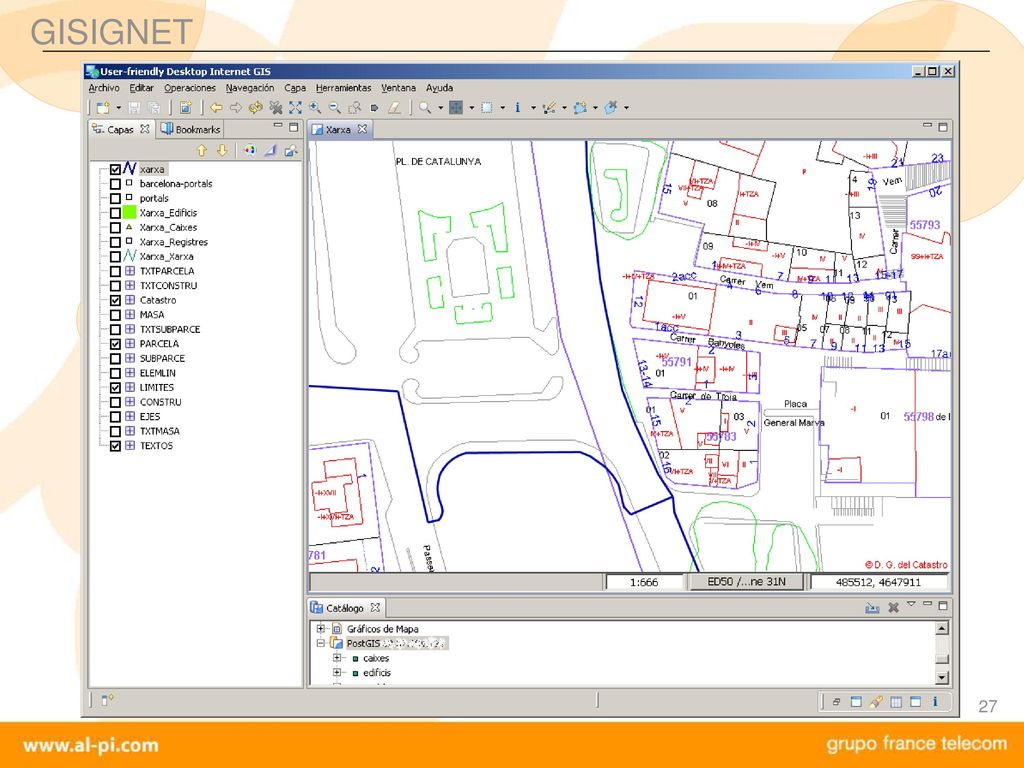
Task: Refresh the map using yellow arrows icon
Action: [x=255, y=108]
